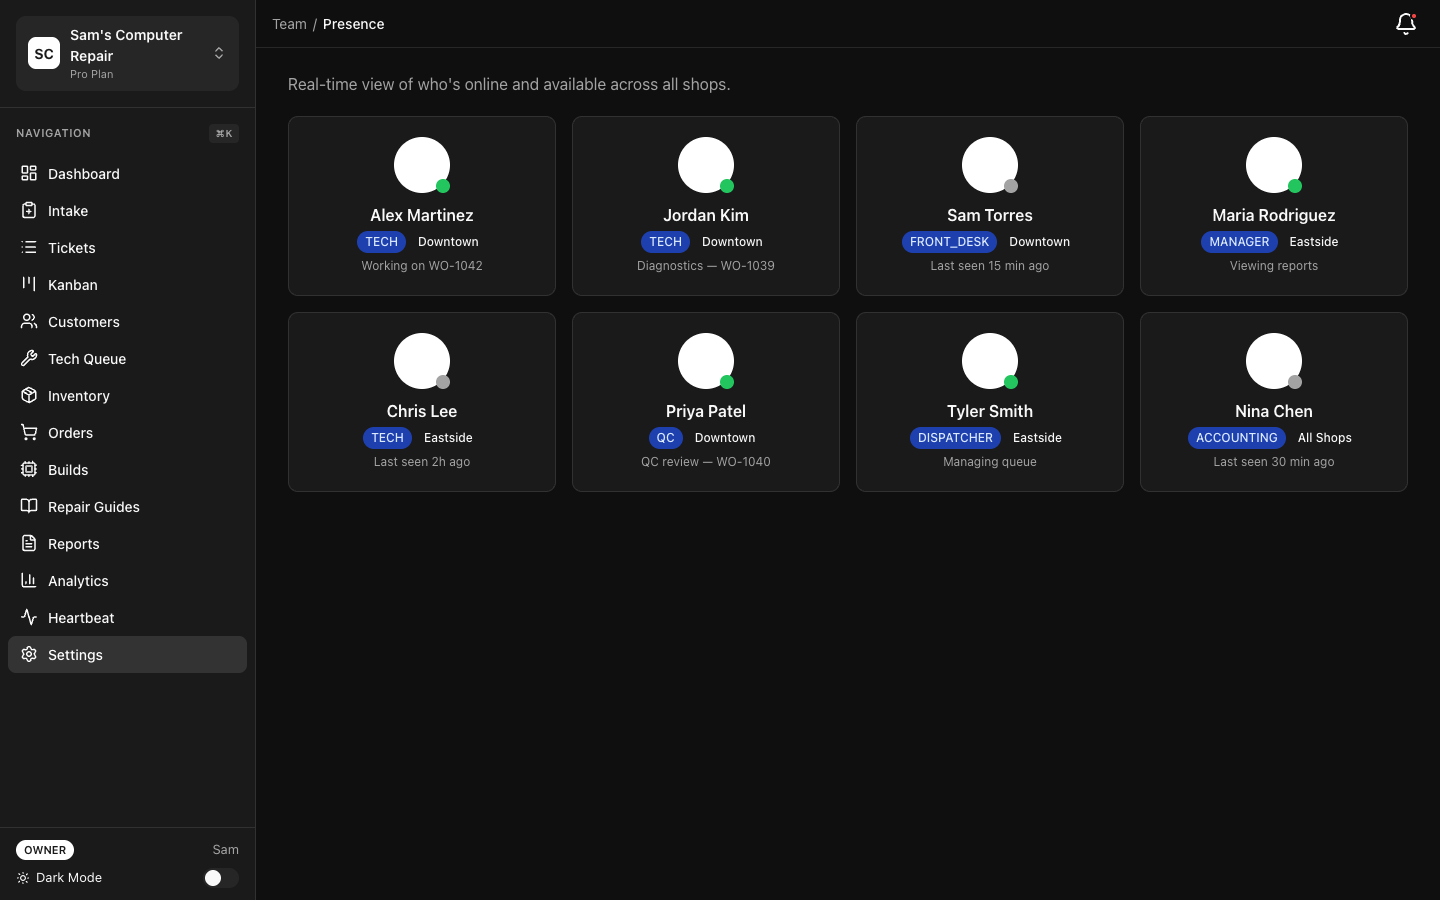1440x900 pixels.
Task: Click Sam Torres's gray offline indicator
Action: coord(1011,185)
